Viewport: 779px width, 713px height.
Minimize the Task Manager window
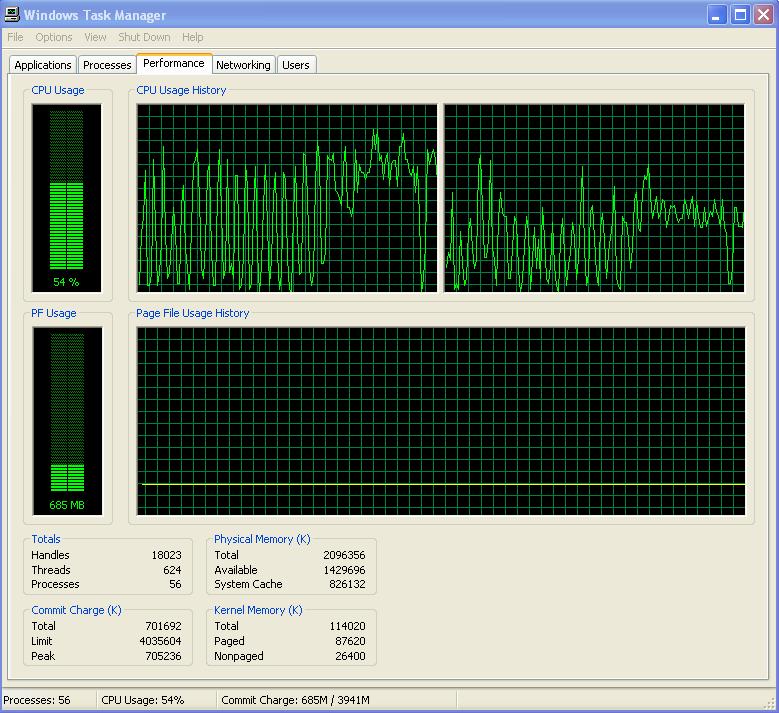718,15
